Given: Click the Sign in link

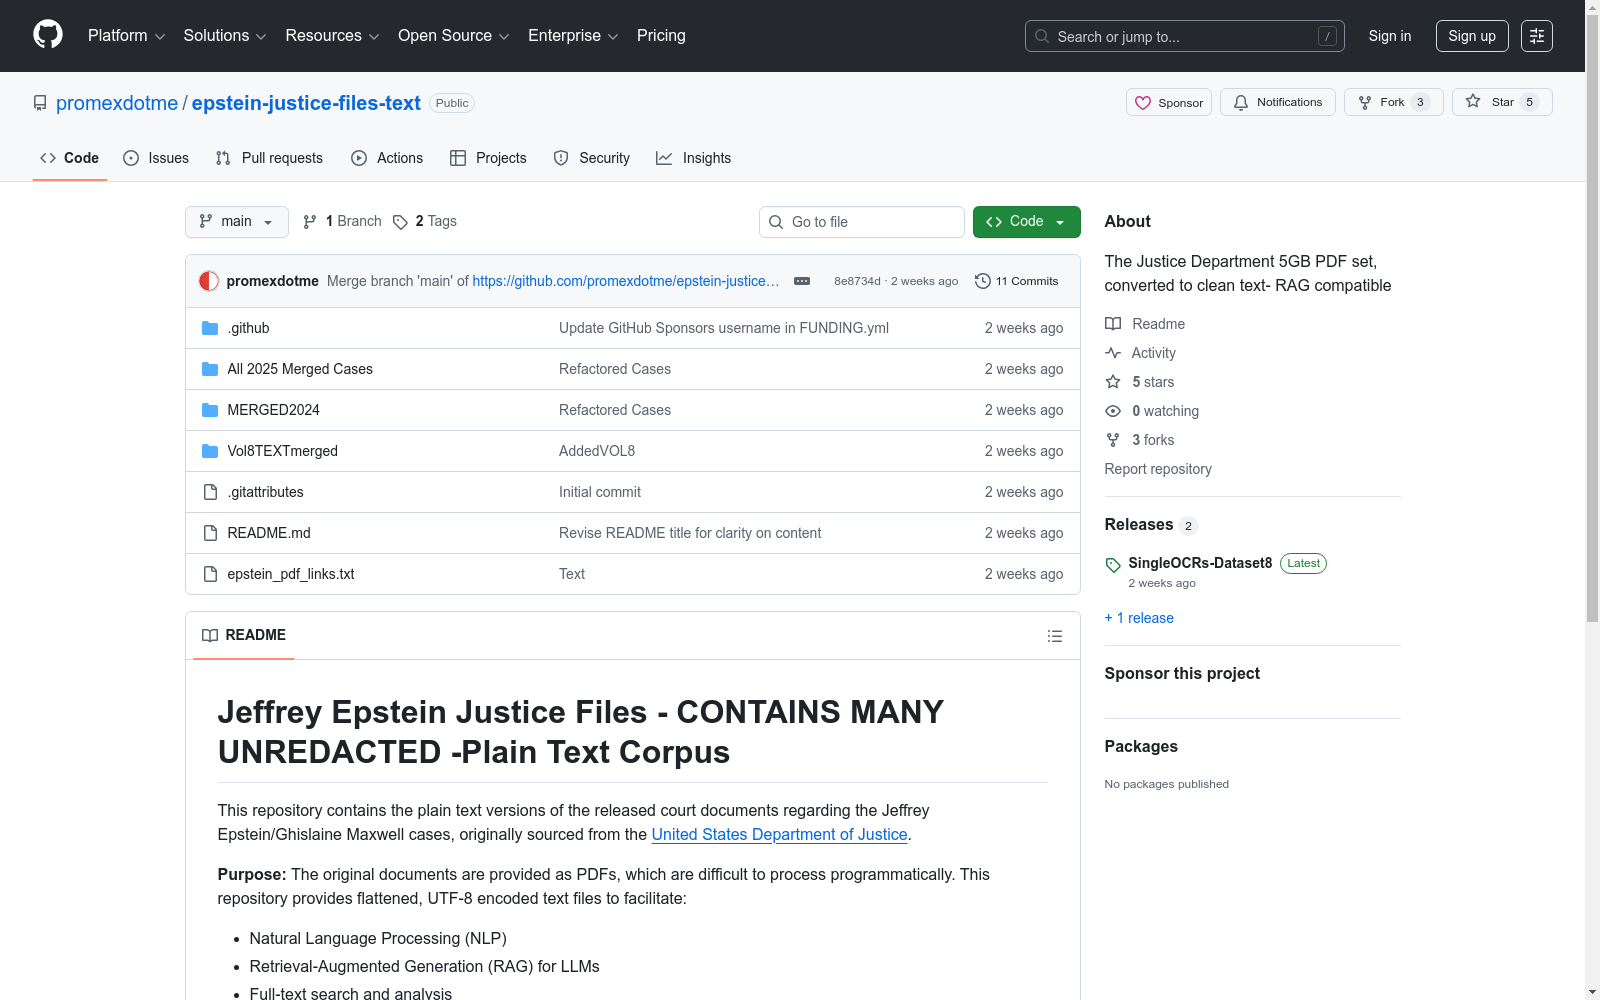Looking at the screenshot, I should click(x=1390, y=36).
